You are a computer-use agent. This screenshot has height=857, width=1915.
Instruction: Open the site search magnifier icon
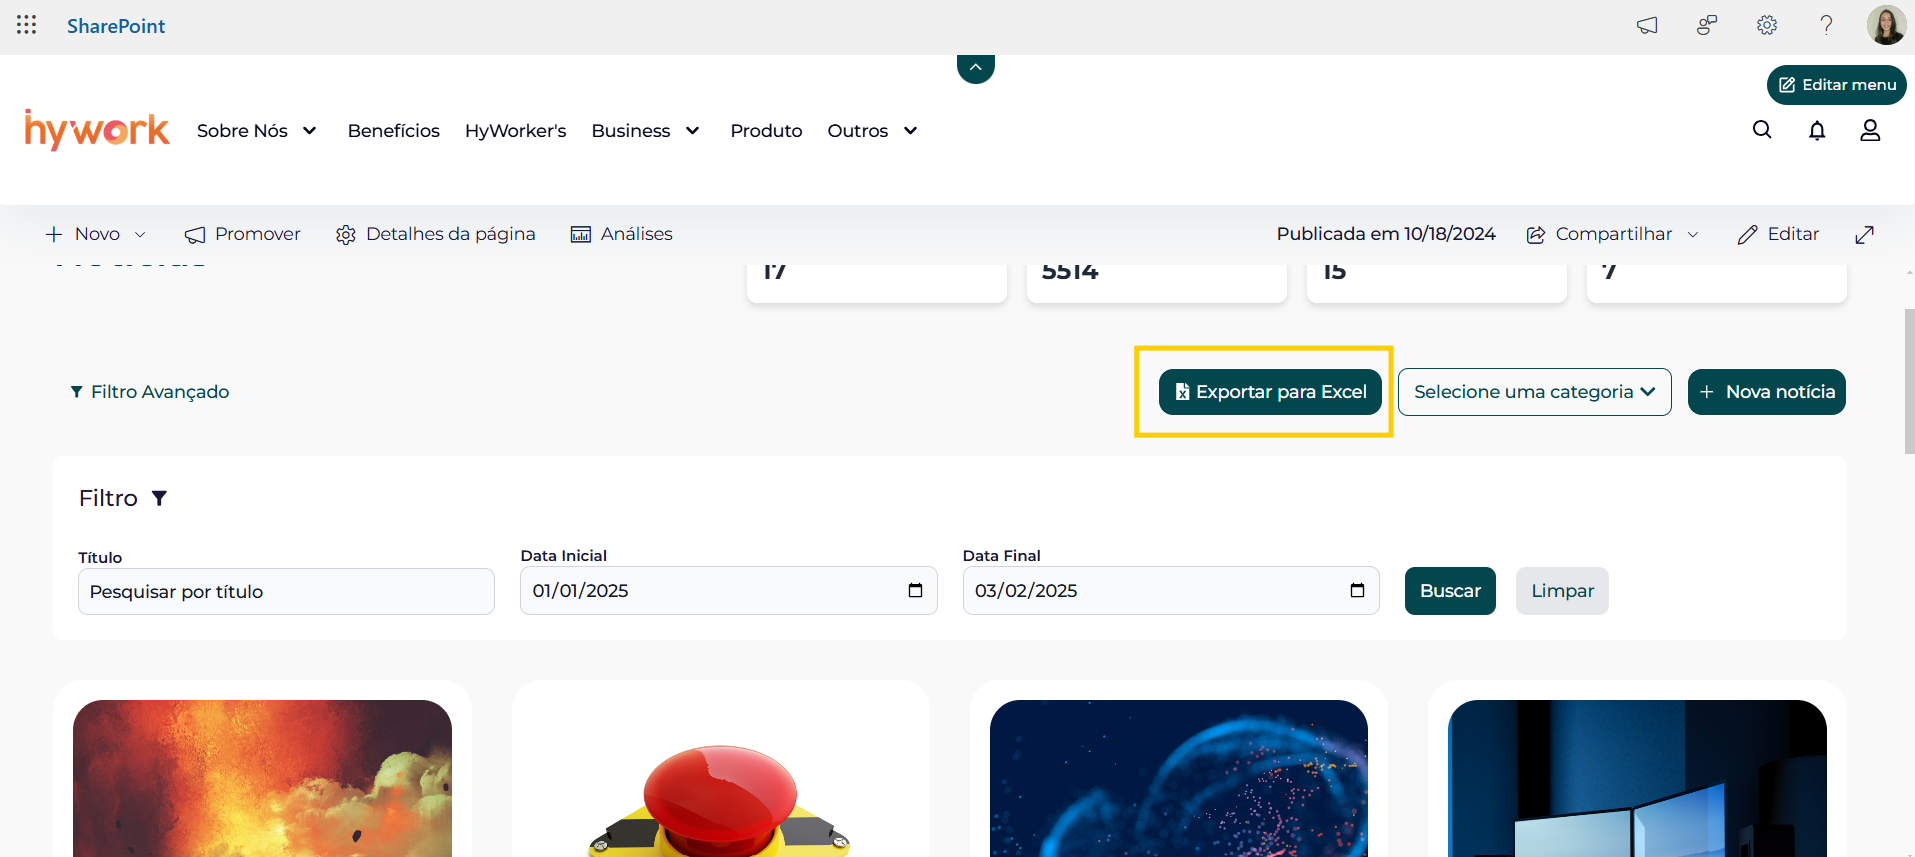click(1762, 130)
